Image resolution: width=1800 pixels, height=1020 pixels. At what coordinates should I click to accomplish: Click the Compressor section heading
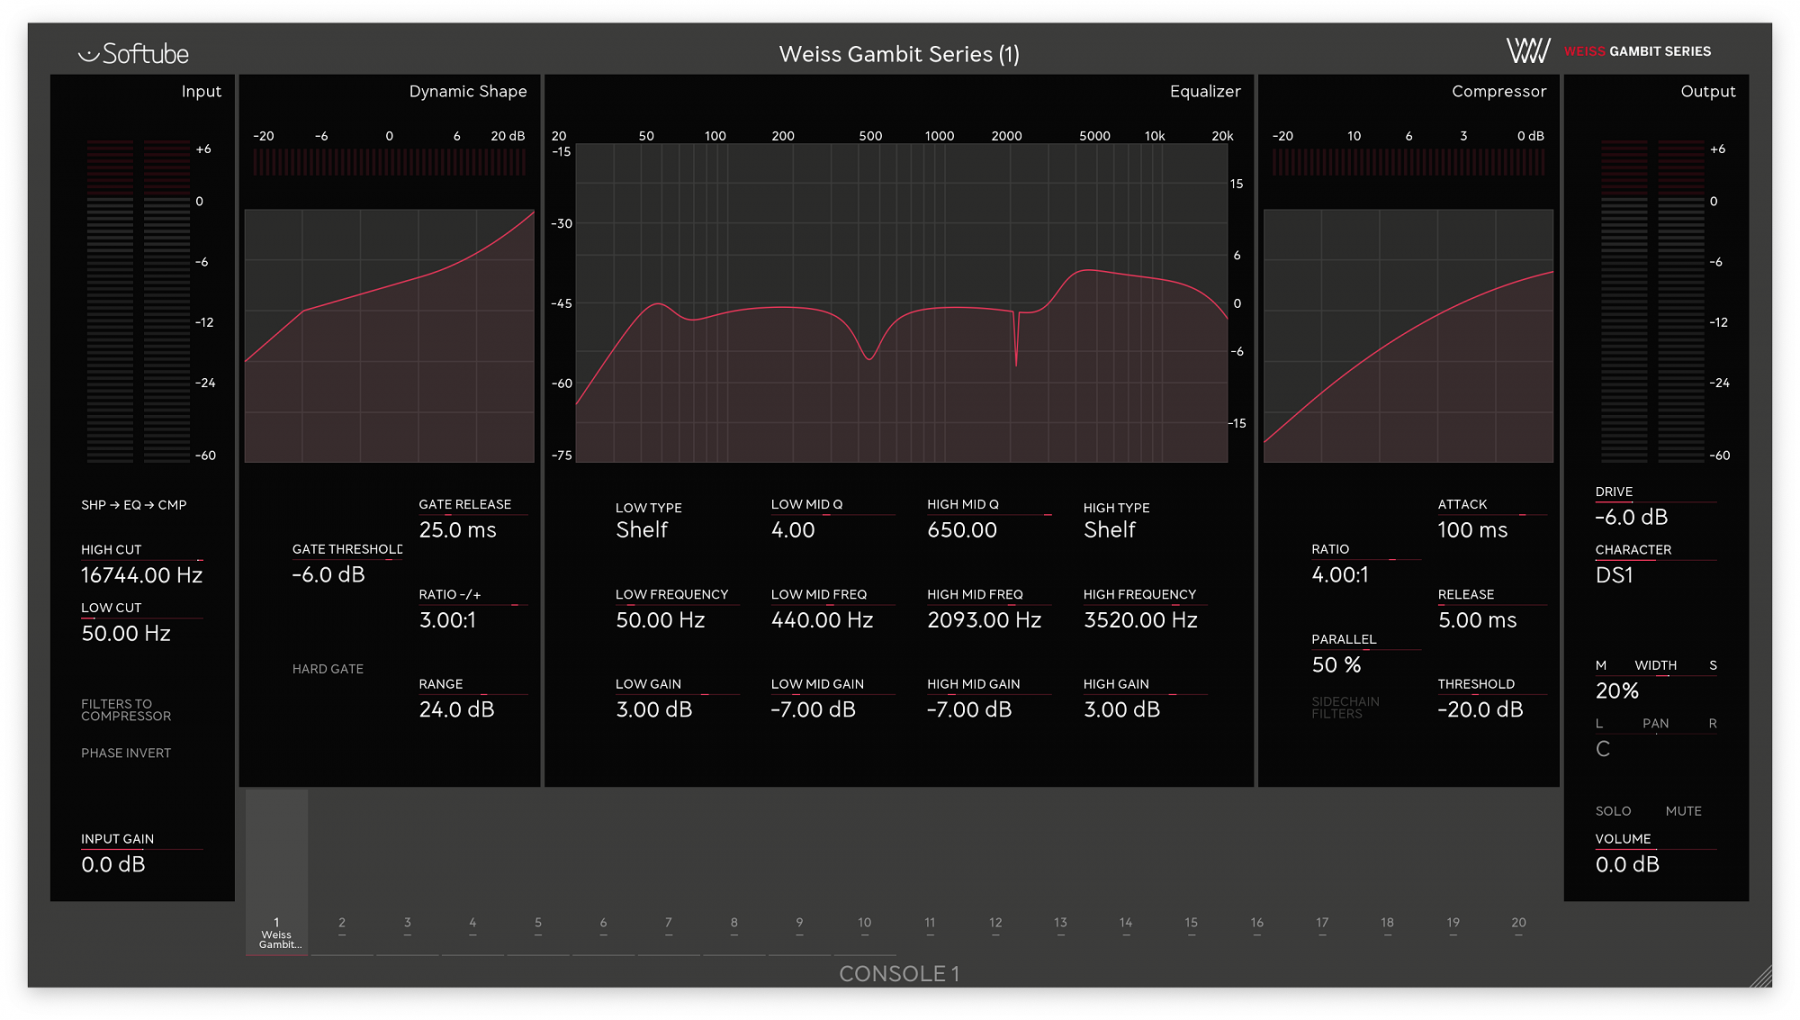point(1498,91)
